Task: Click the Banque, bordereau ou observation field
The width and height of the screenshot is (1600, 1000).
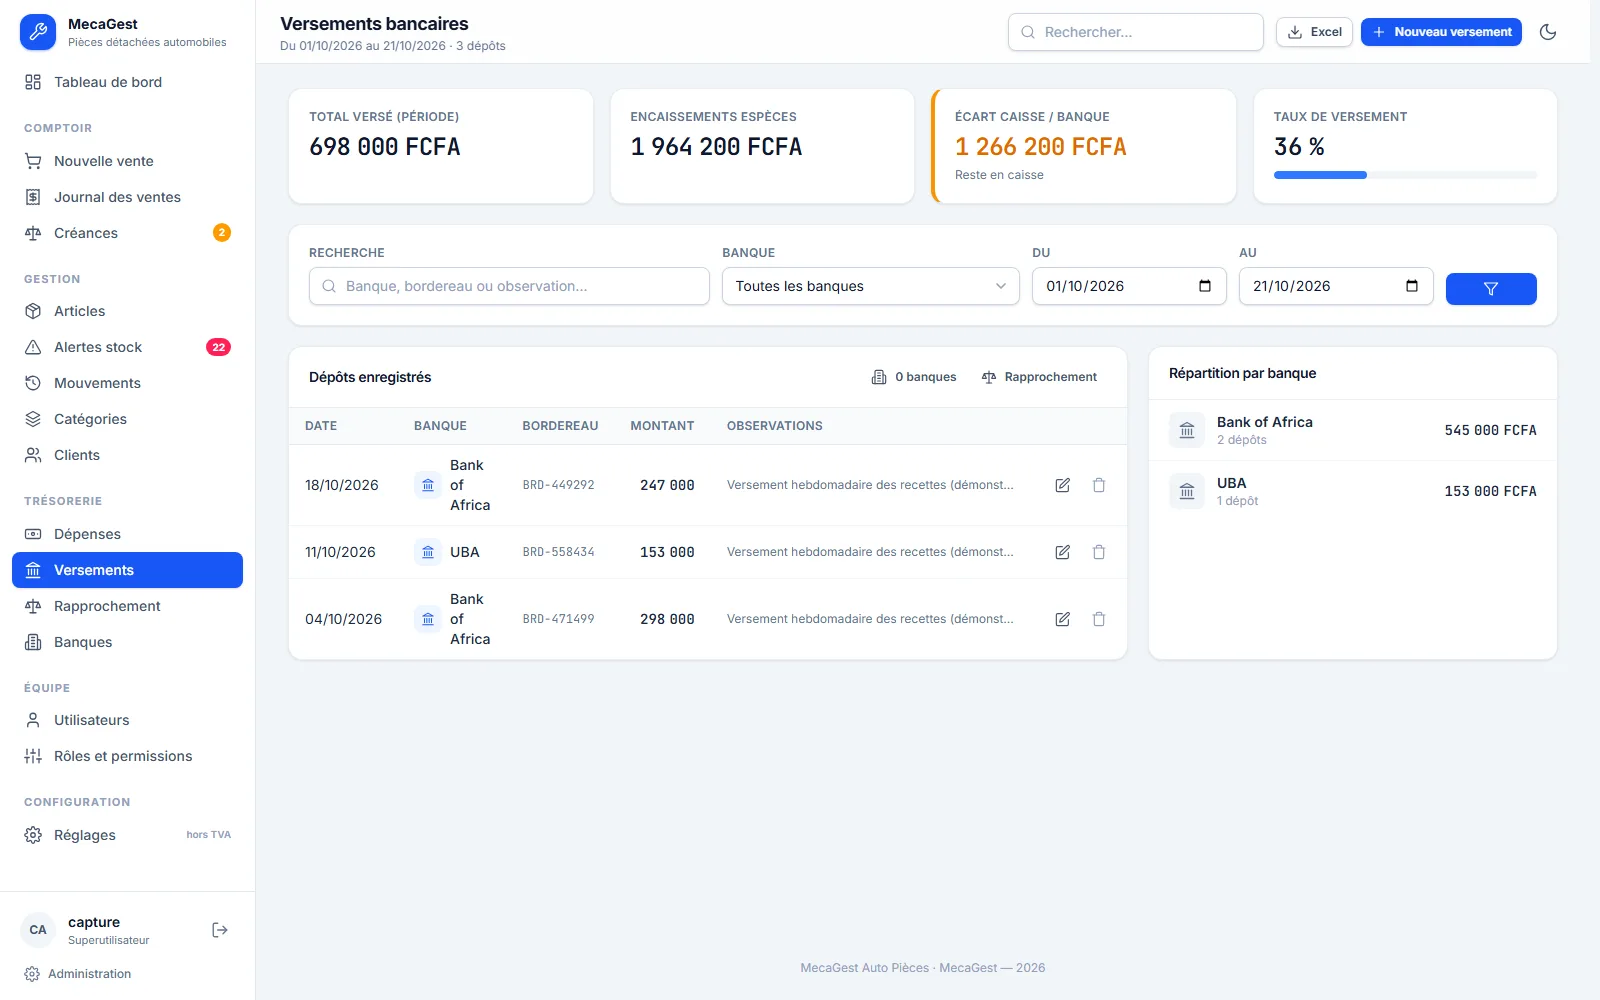Action: [509, 286]
